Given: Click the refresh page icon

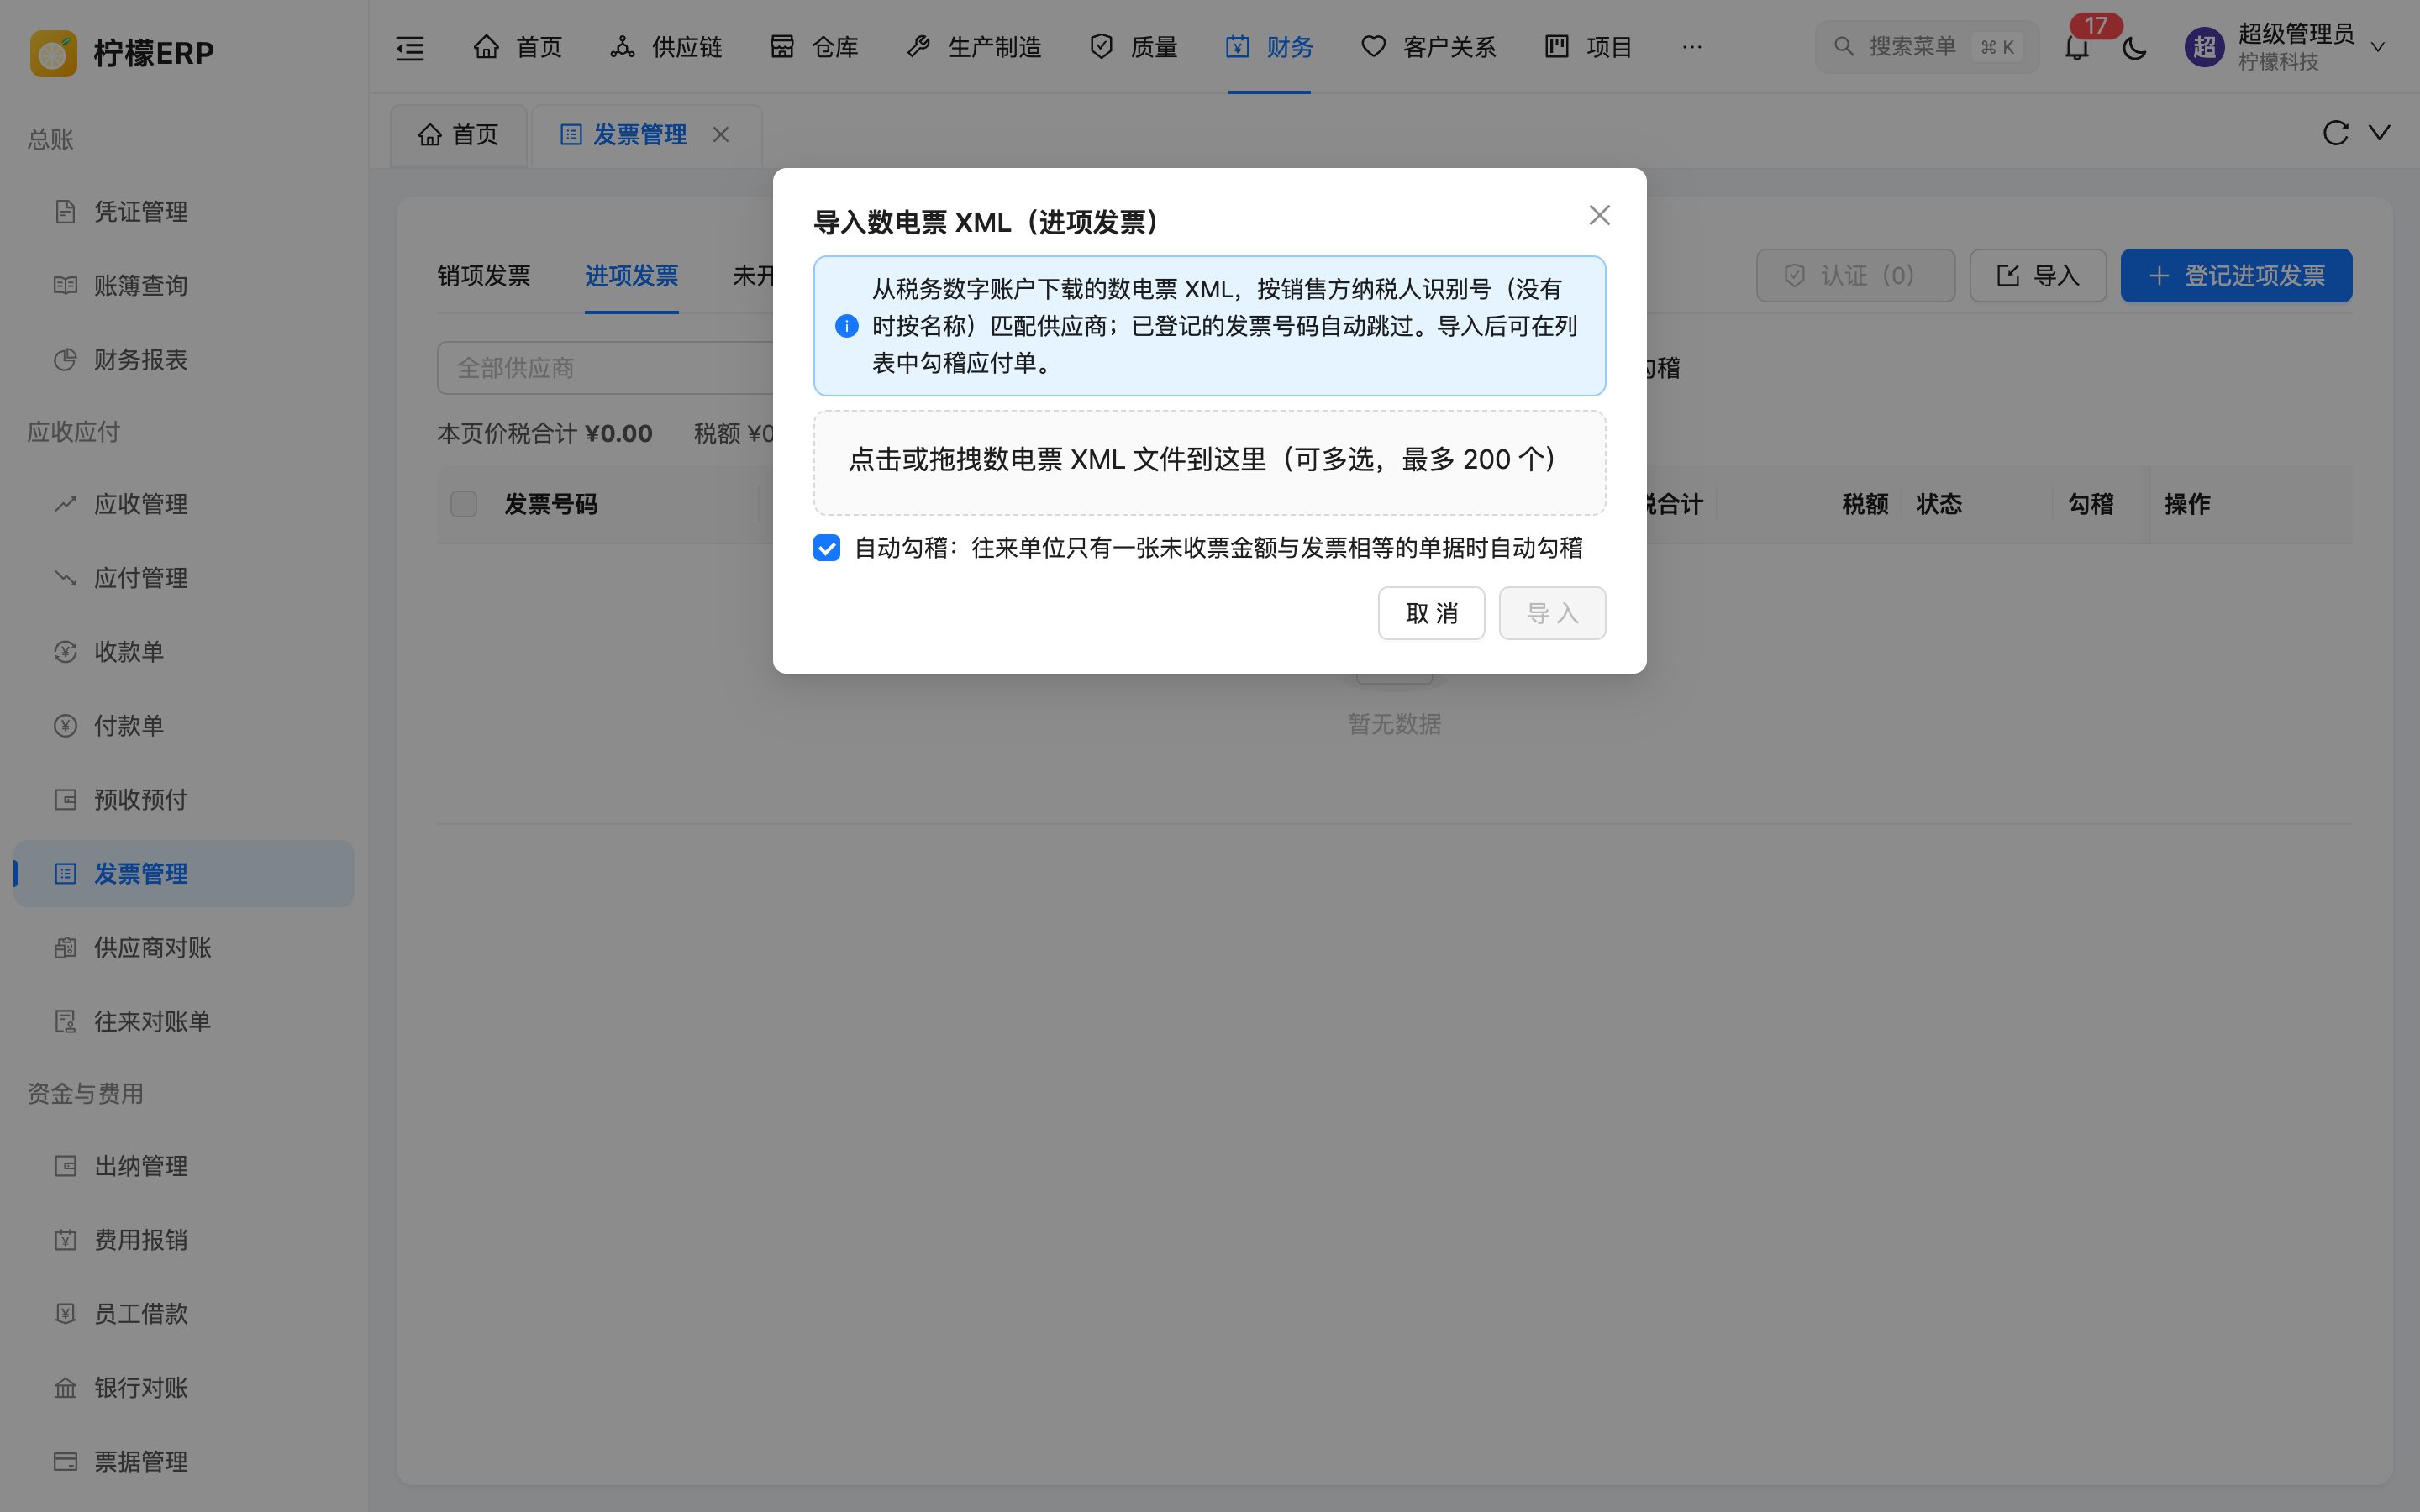Looking at the screenshot, I should 2335,133.
